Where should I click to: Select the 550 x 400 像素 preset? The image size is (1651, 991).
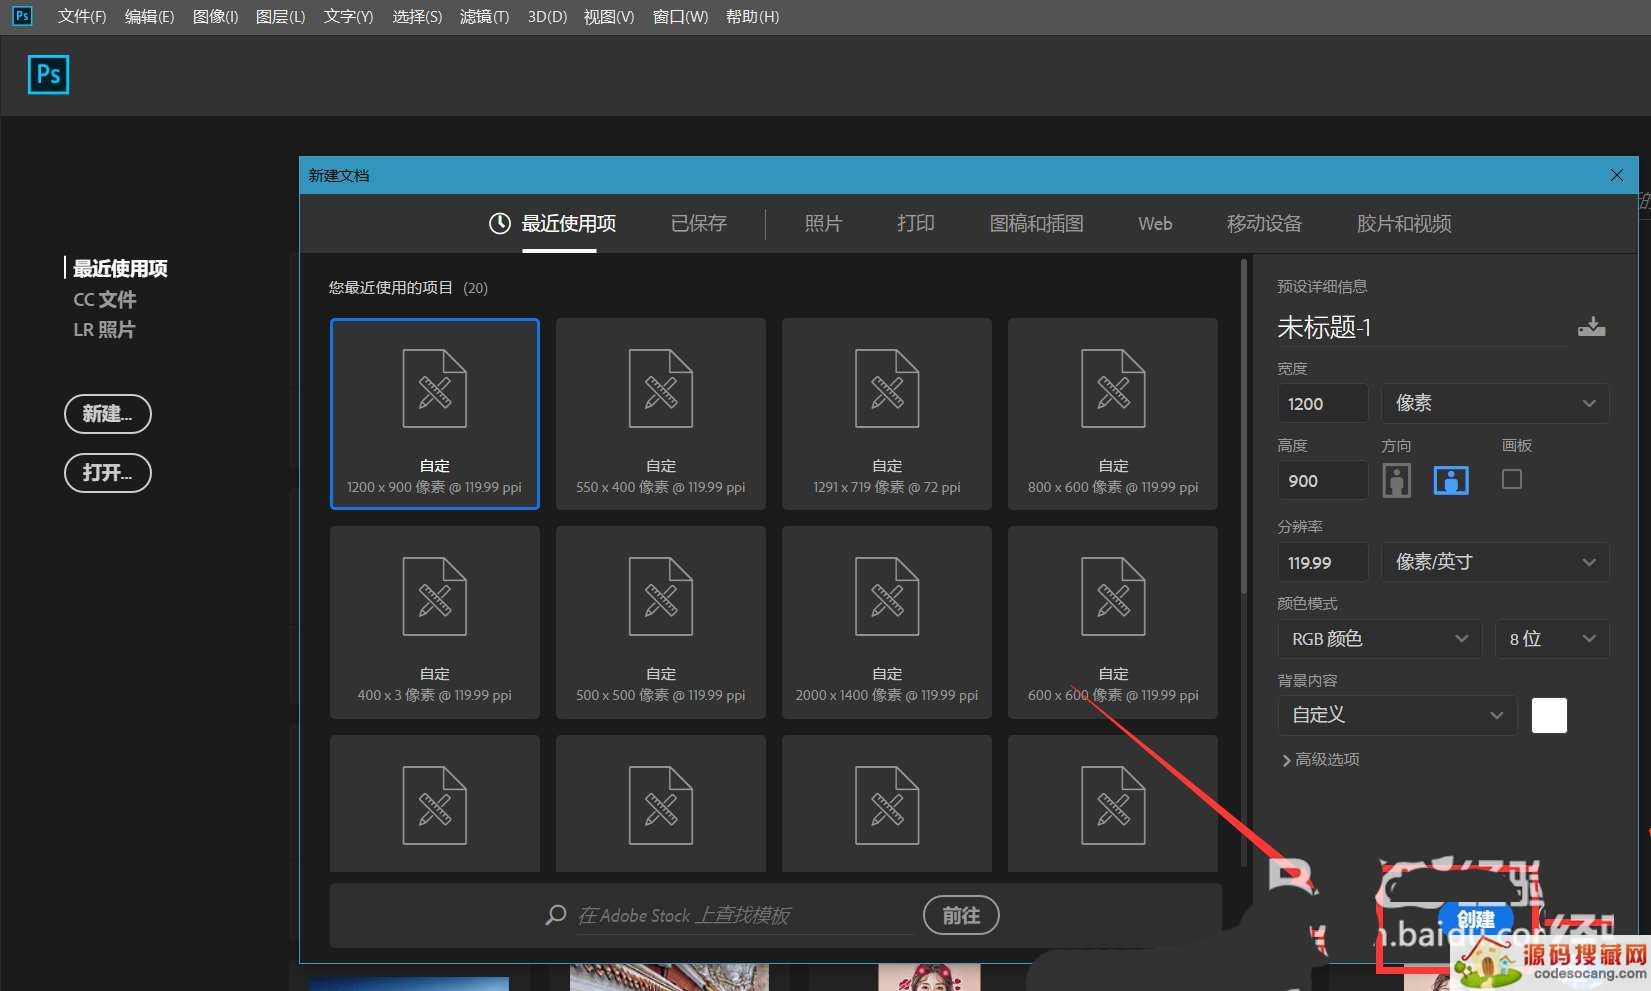(x=661, y=414)
